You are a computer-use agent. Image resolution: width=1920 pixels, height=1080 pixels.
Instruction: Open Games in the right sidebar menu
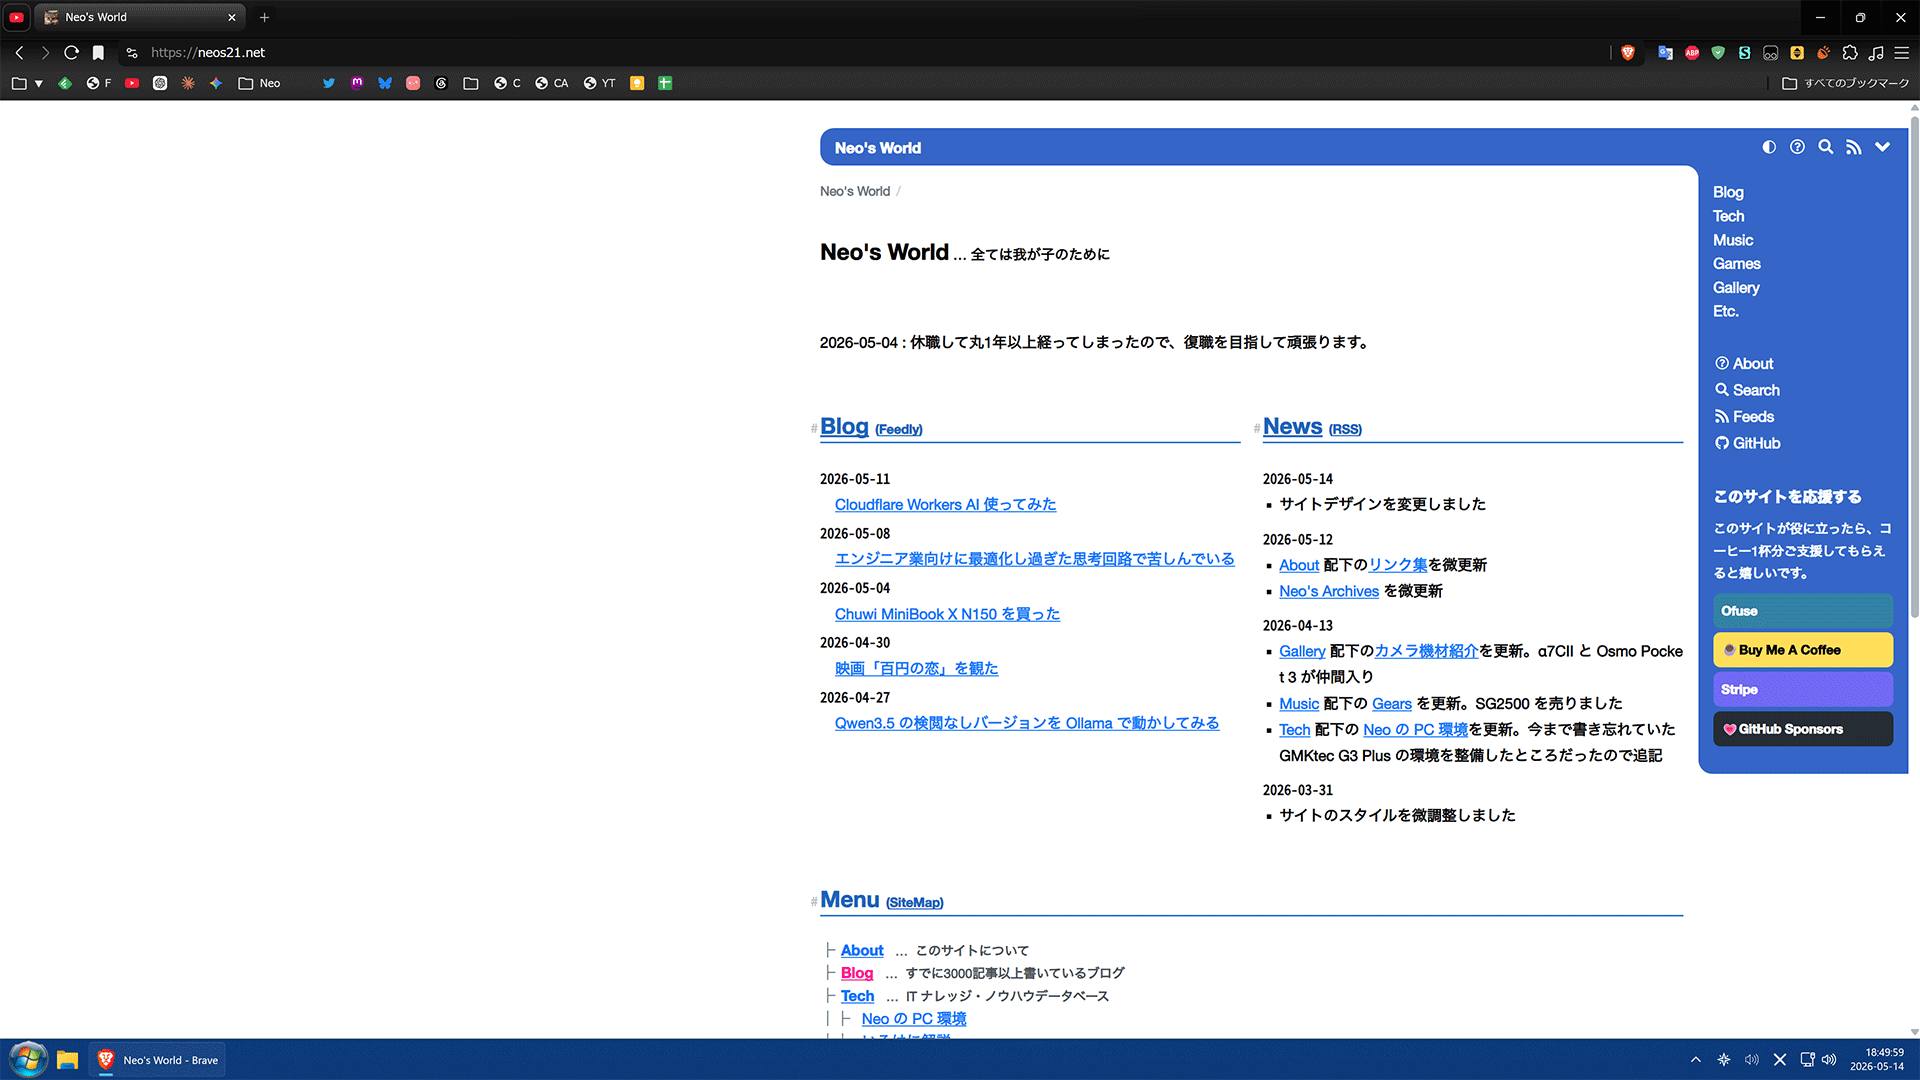(x=1737, y=264)
